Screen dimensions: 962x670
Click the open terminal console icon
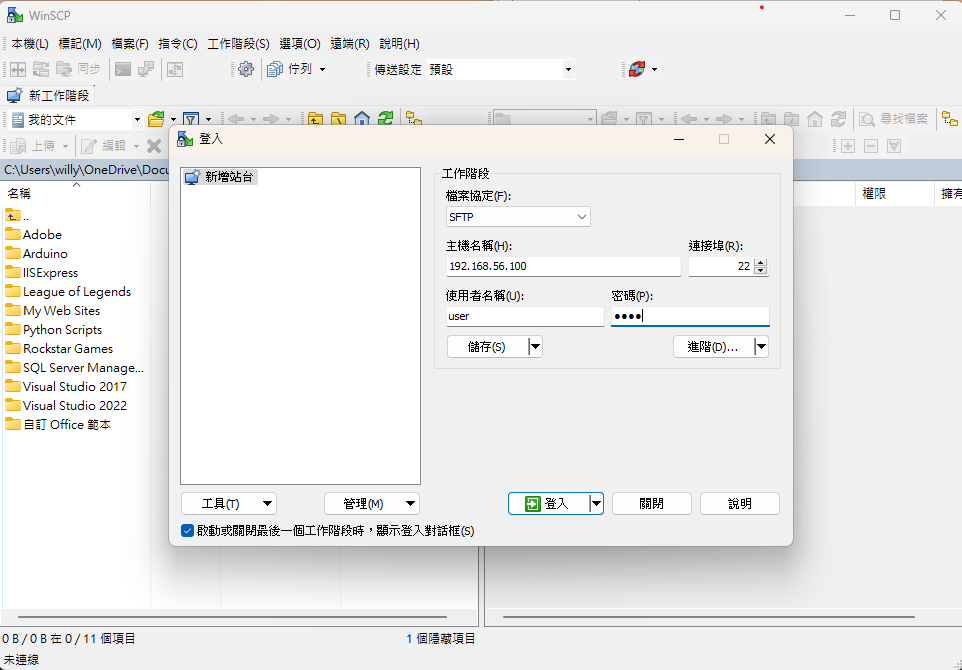tap(123, 69)
